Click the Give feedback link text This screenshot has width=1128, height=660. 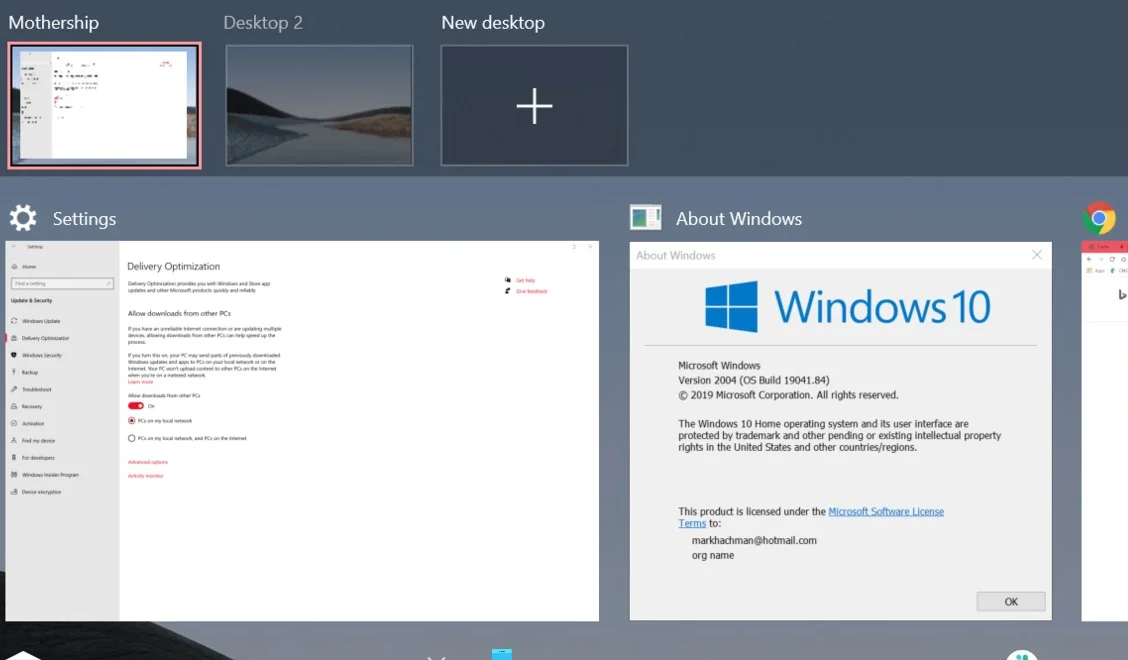532,291
